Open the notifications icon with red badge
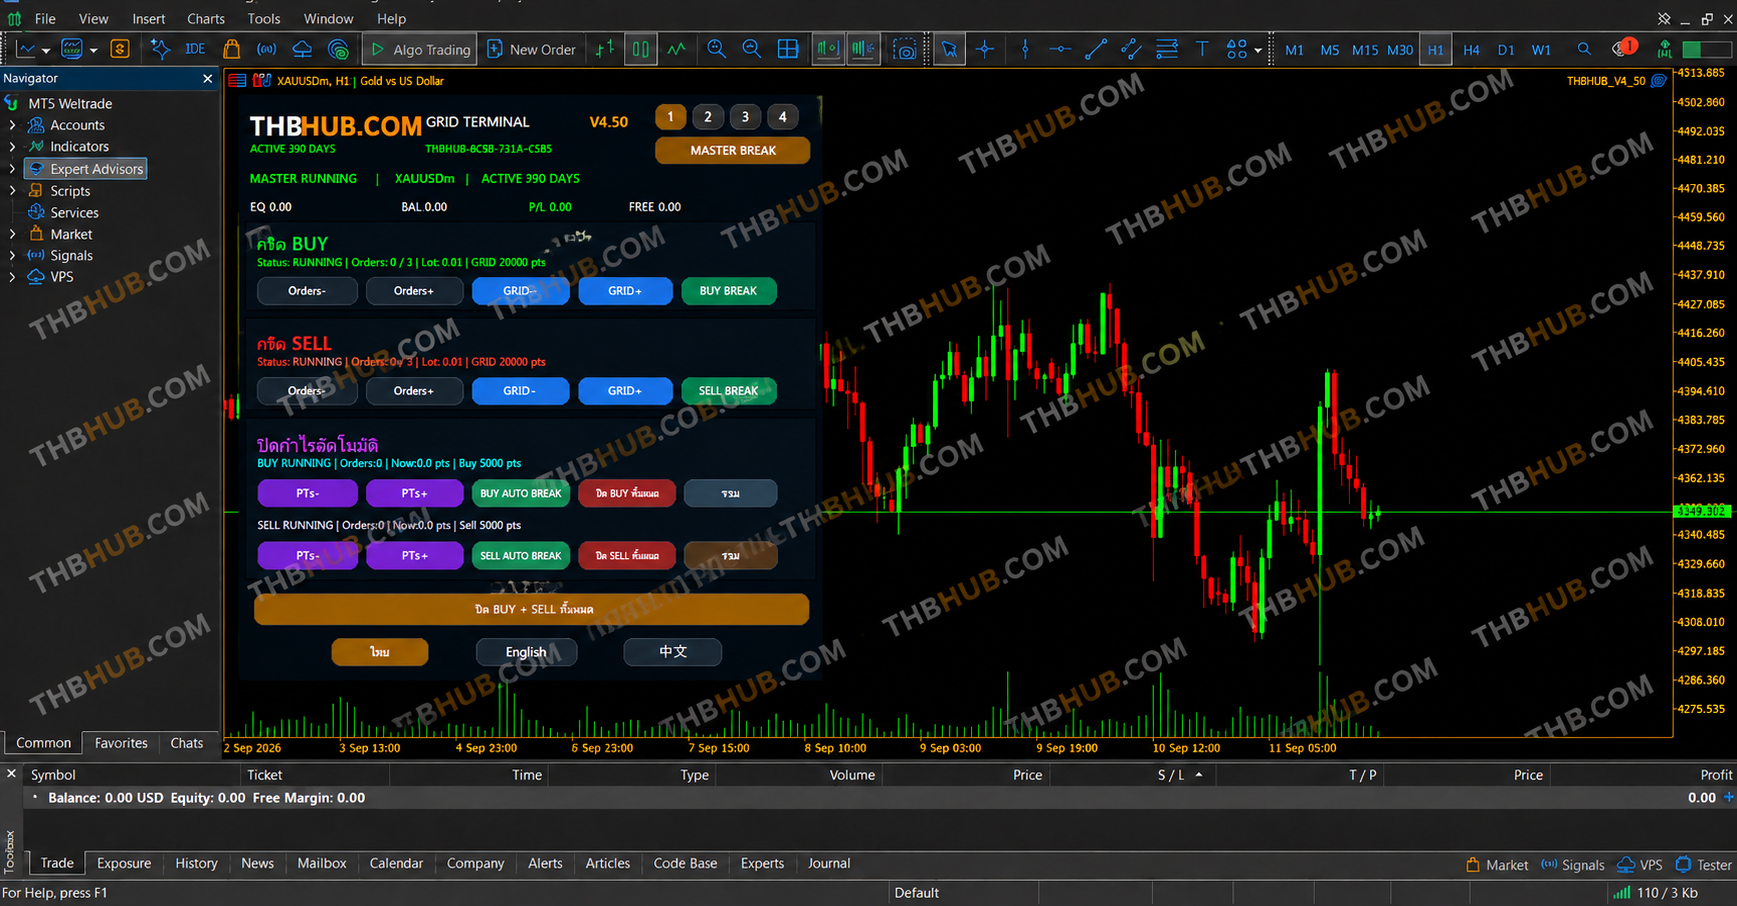1737x906 pixels. pyautogui.click(x=1623, y=48)
